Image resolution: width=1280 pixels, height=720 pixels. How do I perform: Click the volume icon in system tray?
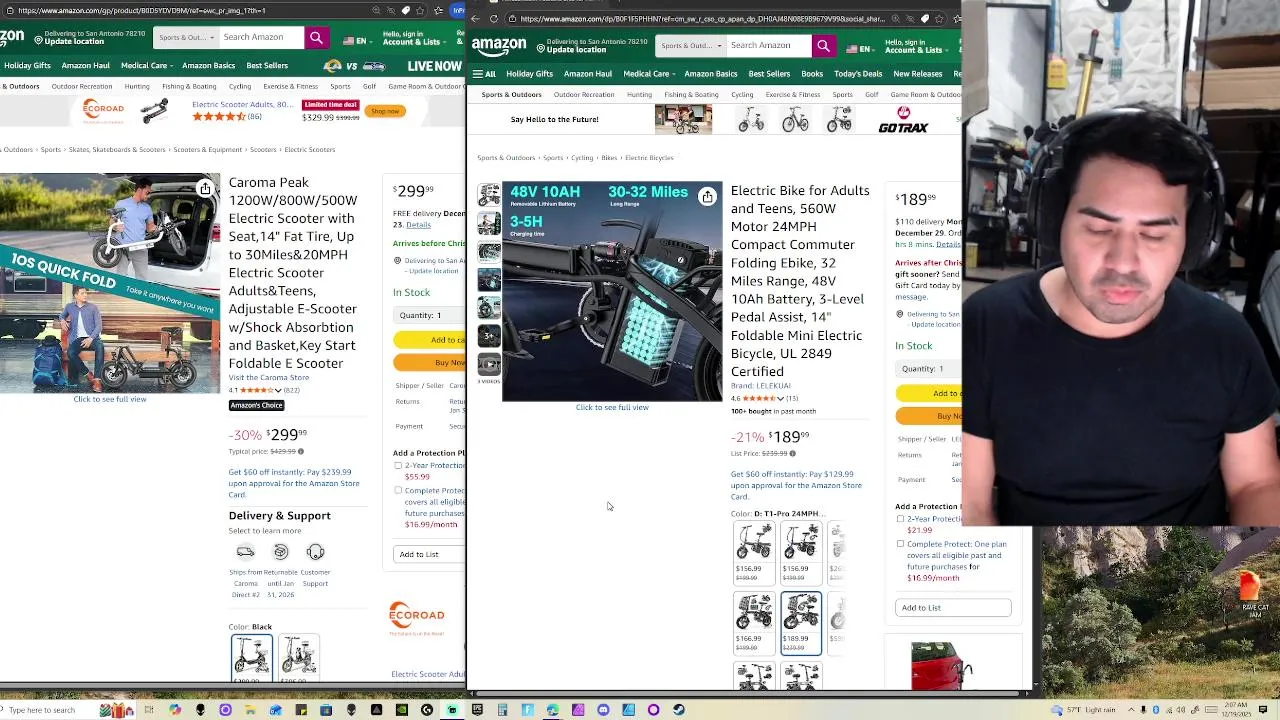(x=1181, y=710)
